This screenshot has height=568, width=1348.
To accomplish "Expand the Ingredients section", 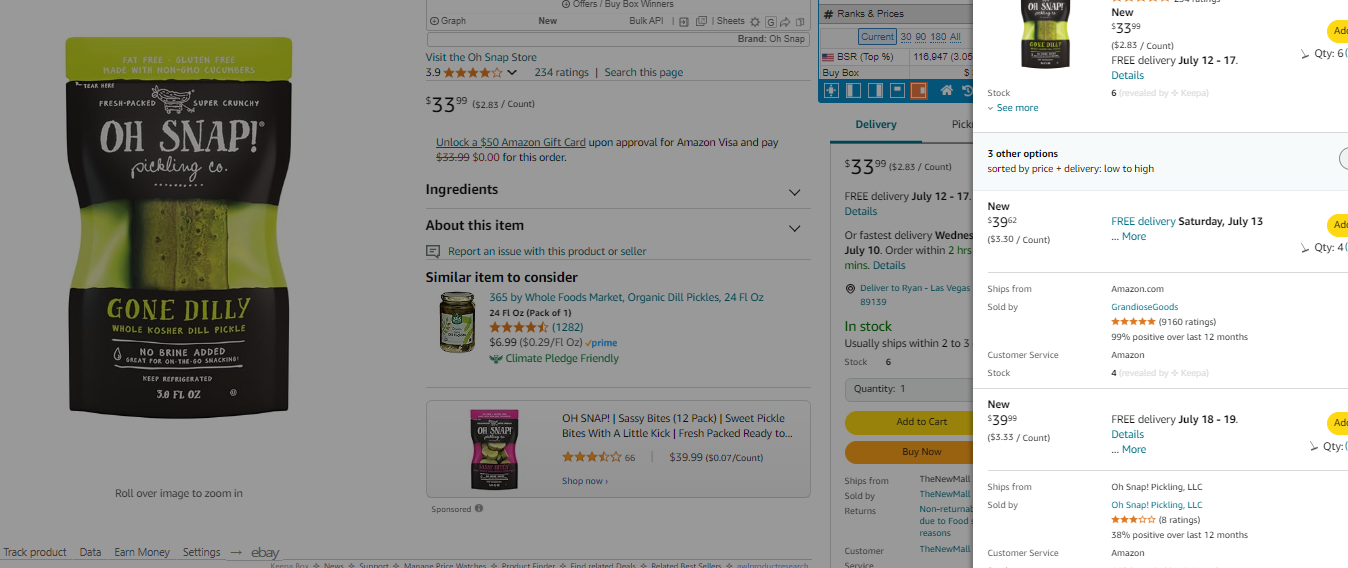I will point(617,190).
